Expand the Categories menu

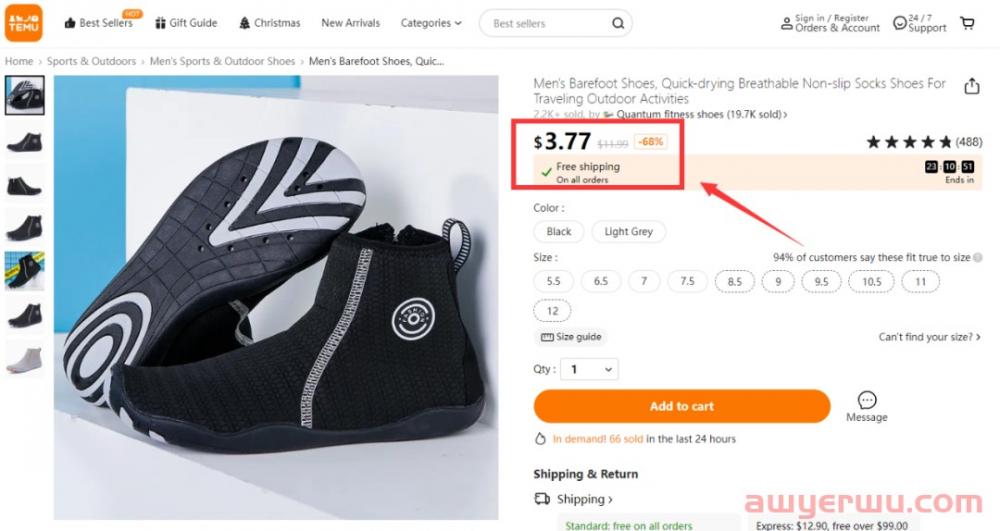[x=430, y=23]
